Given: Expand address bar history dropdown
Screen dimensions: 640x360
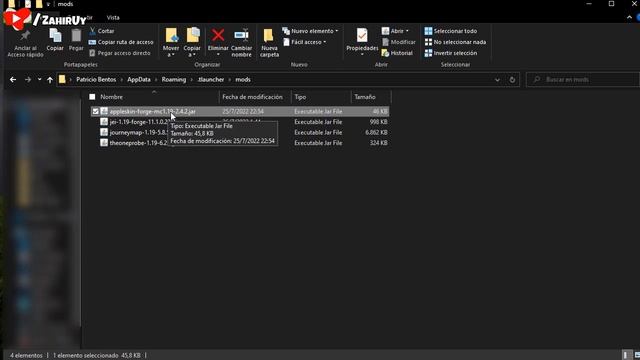Looking at the screenshot, I should 497,80.
